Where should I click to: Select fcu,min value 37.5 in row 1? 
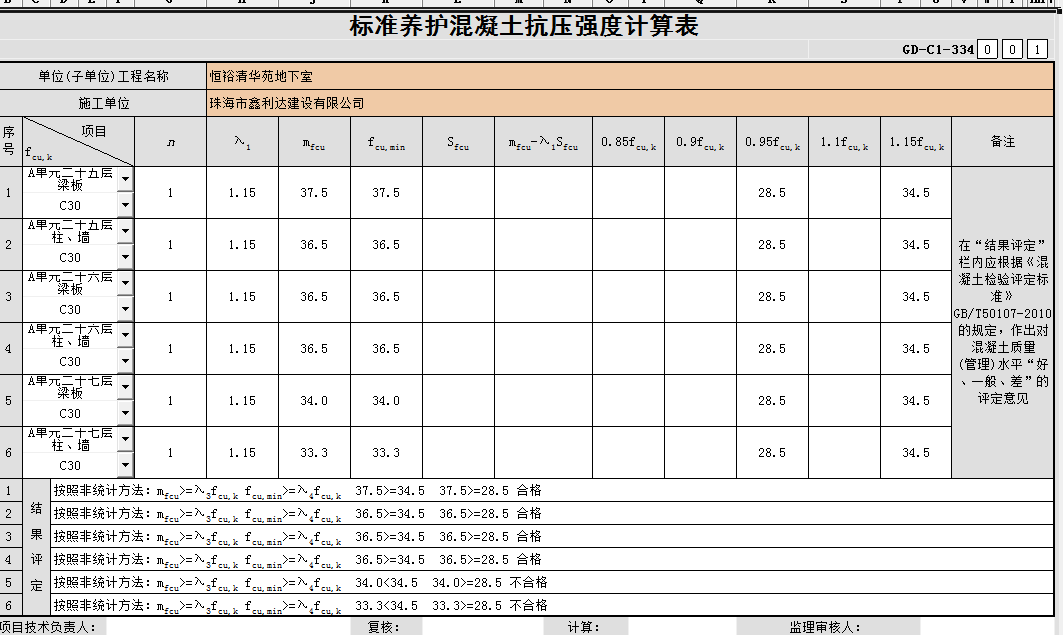pos(386,193)
